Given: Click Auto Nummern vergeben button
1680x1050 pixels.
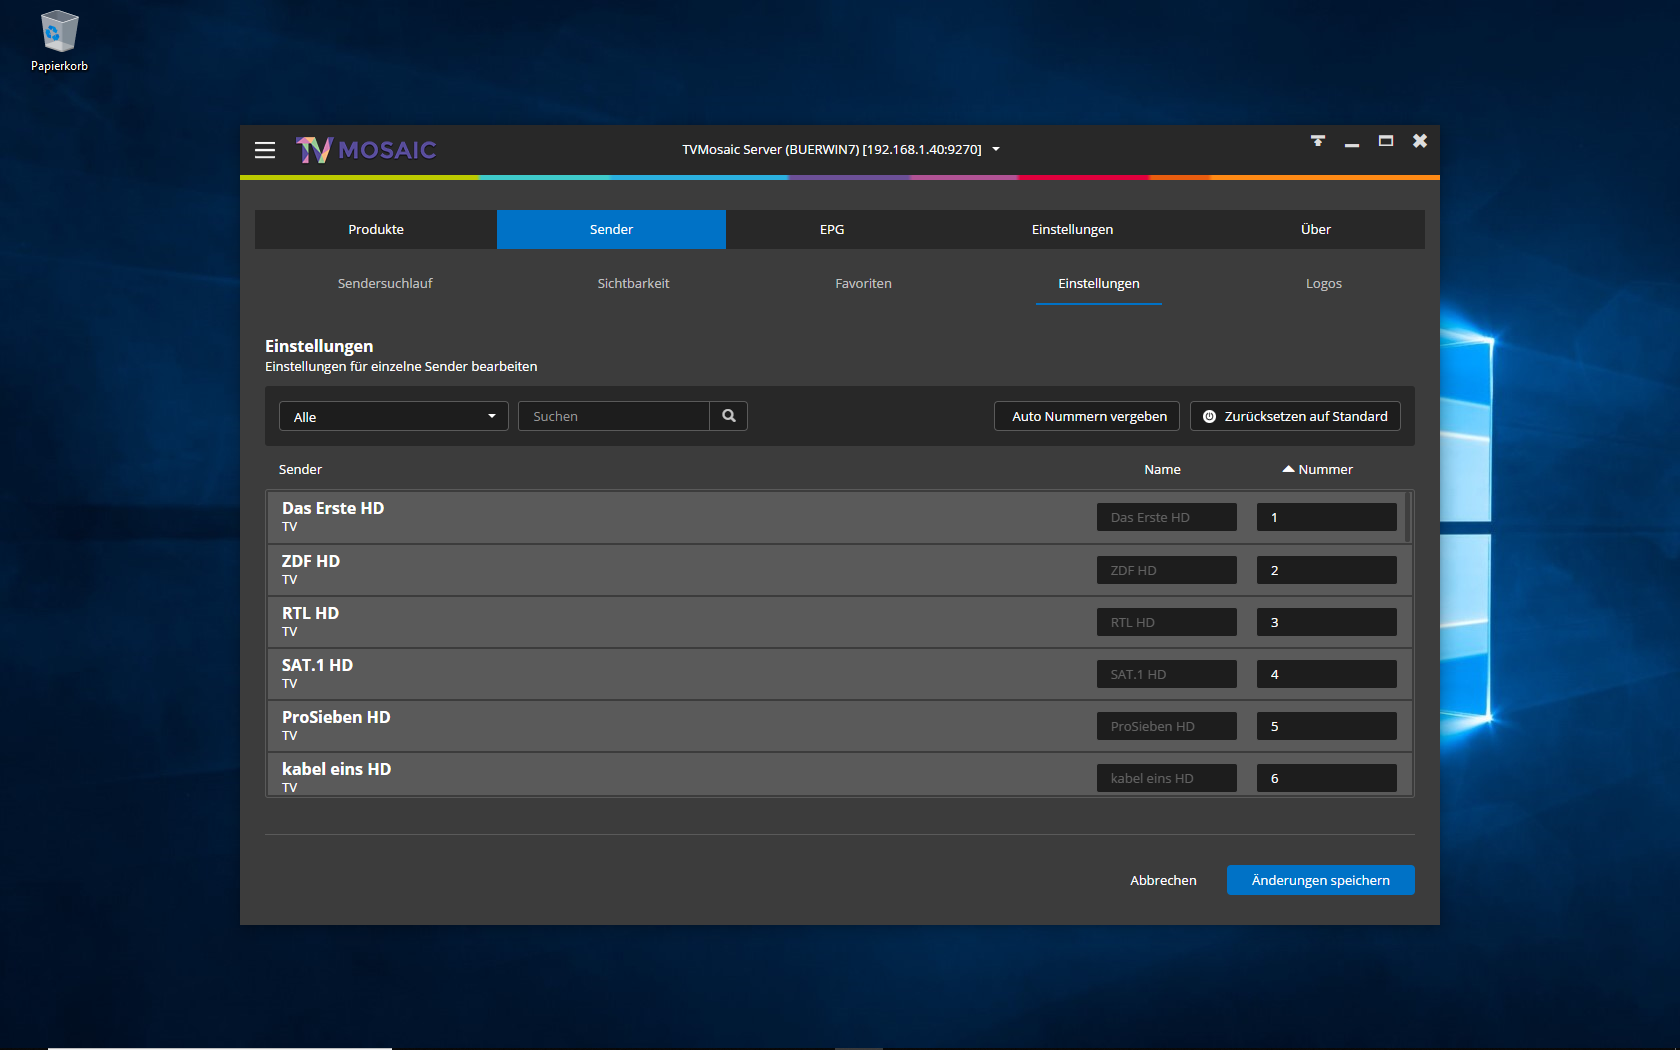Looking at the screenshot, I should pos(1087,416).
